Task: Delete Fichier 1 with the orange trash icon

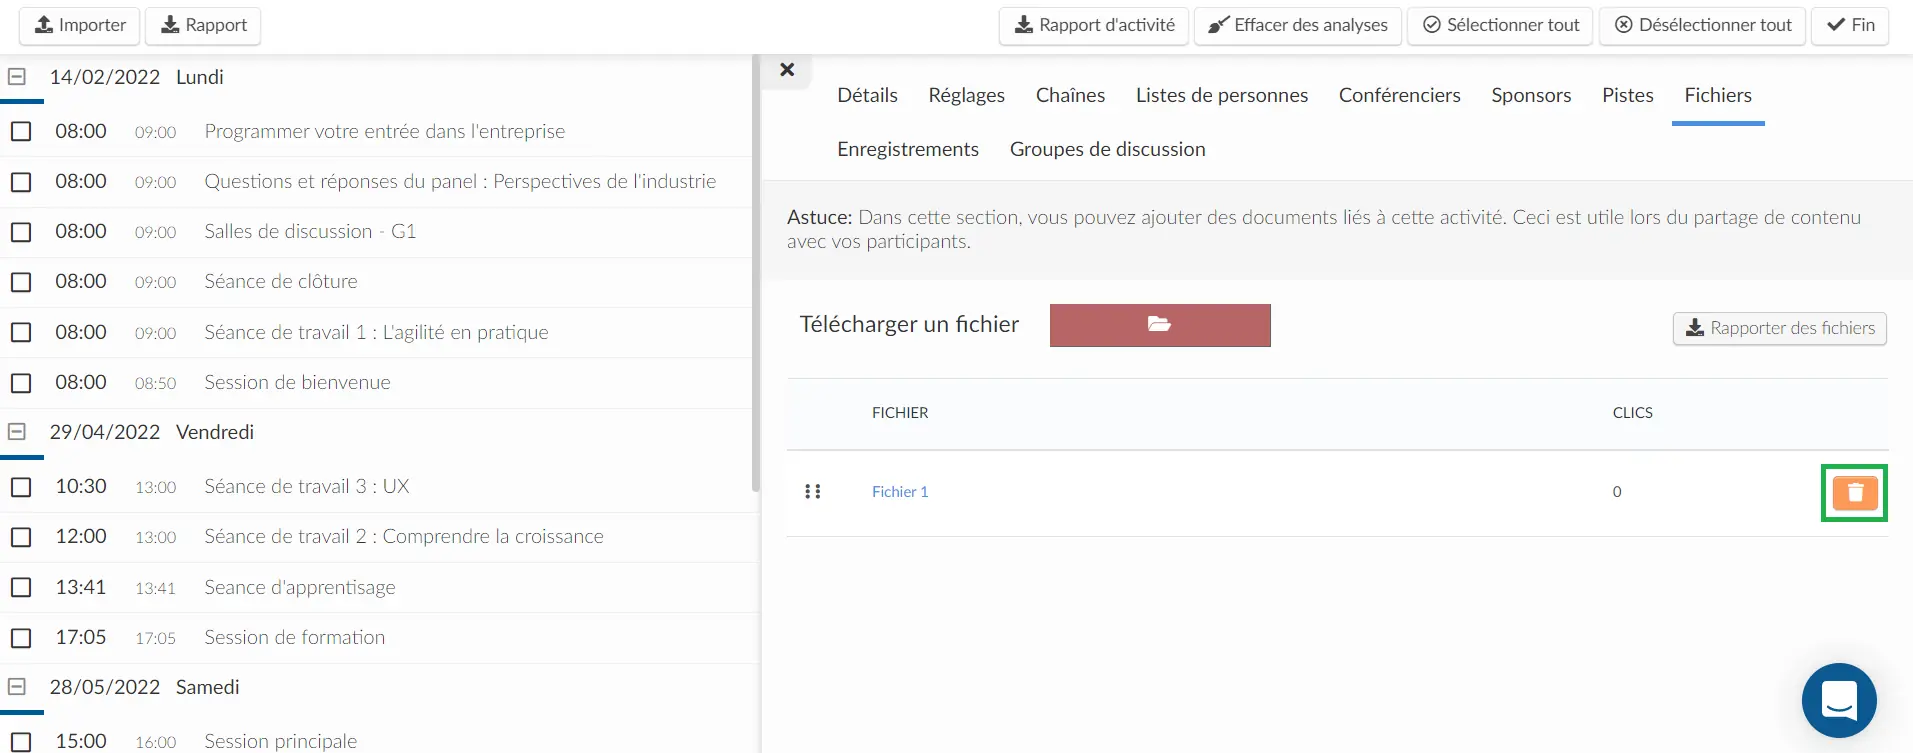Action: 1855,492
